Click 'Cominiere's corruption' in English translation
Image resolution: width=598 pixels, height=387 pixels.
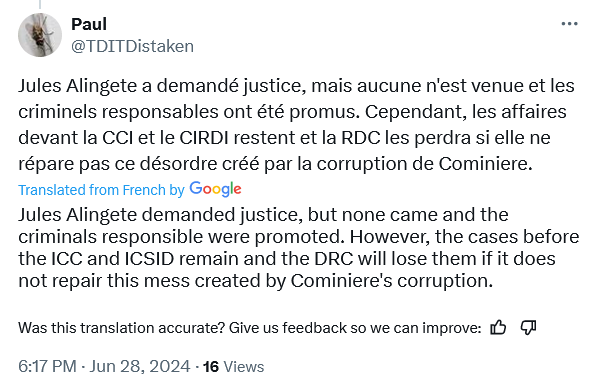point(389,281)
